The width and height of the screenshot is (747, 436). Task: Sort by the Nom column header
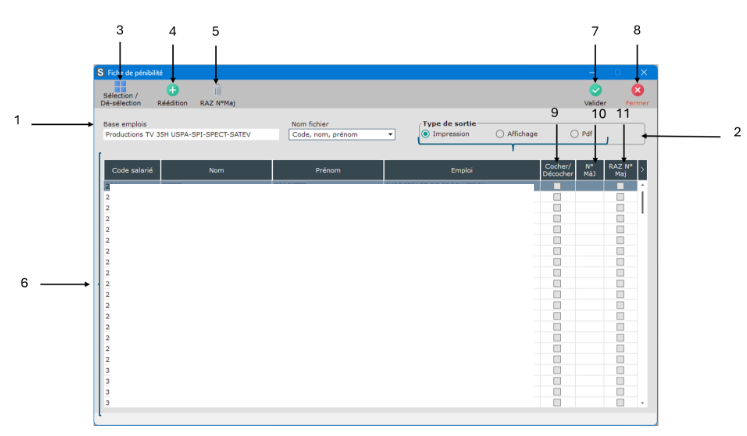click(x=216, y=171)
